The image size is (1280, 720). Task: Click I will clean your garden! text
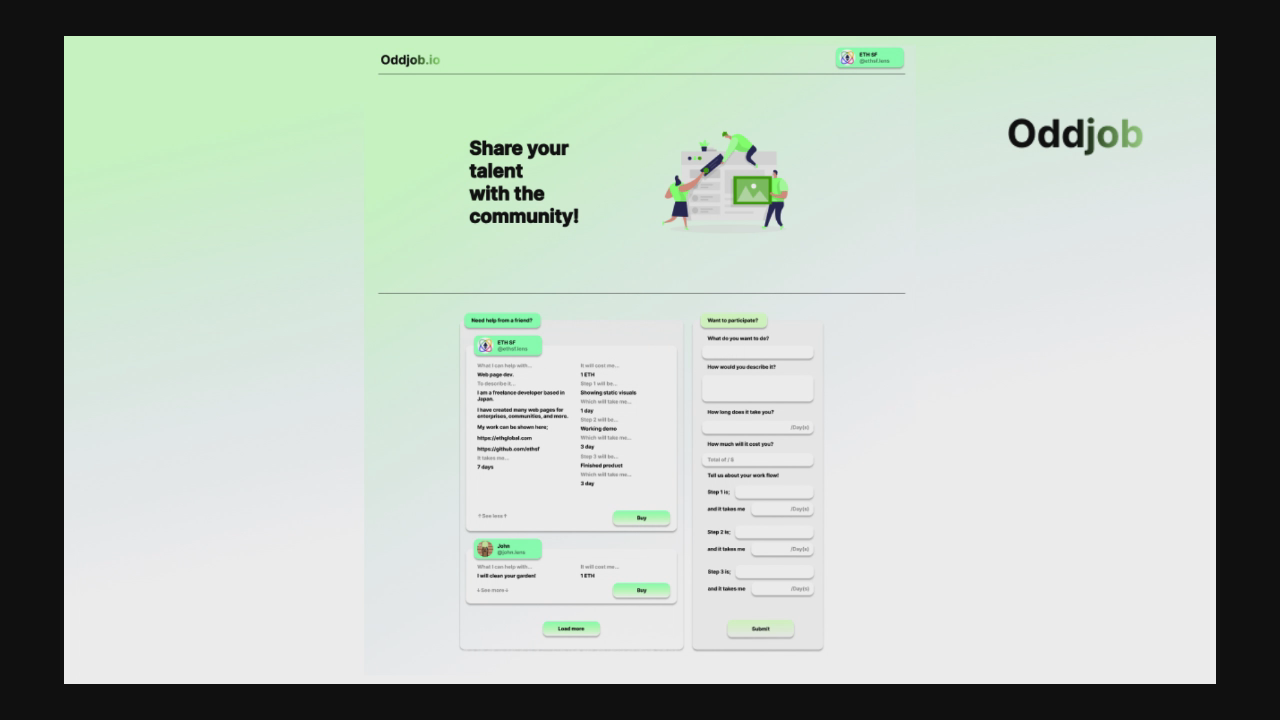point(506,576)
